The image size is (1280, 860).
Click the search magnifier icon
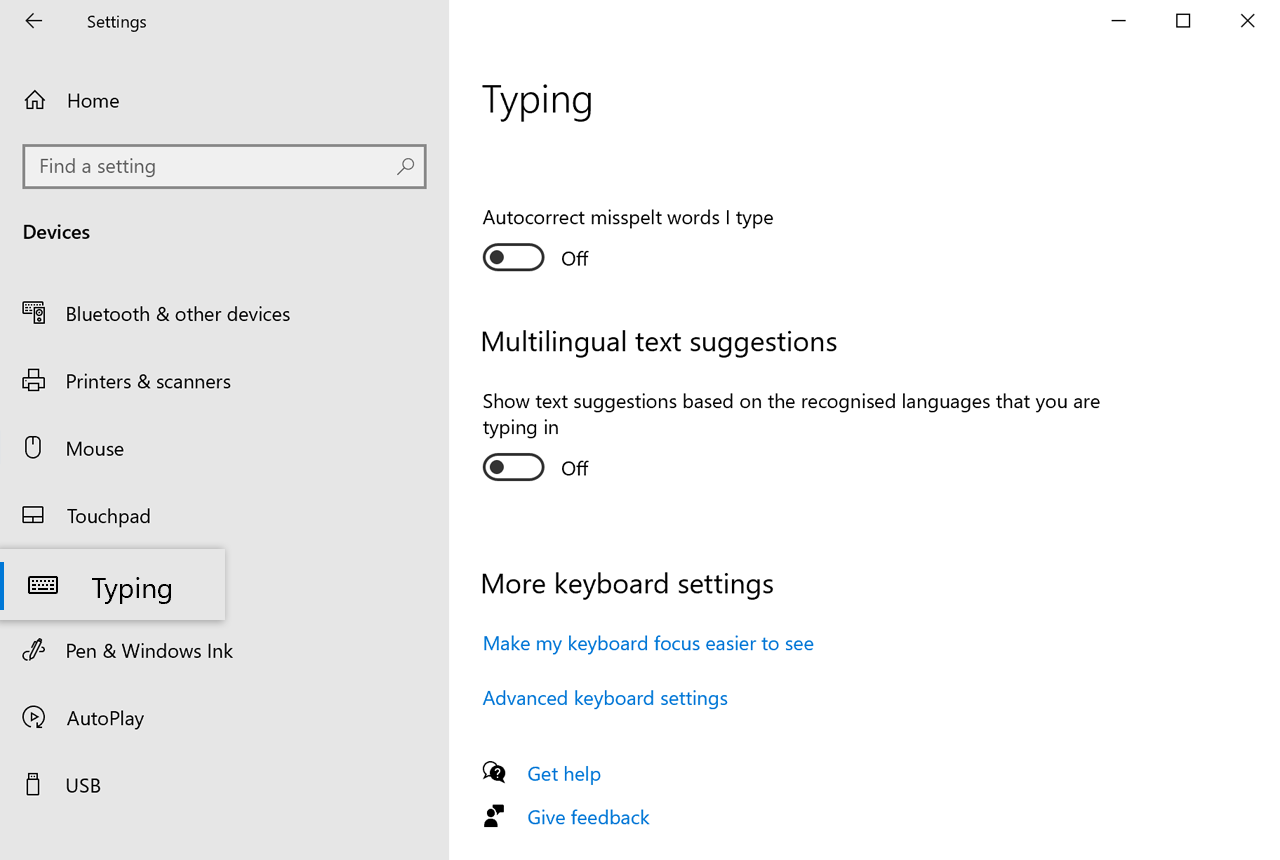tap(405, 167)
